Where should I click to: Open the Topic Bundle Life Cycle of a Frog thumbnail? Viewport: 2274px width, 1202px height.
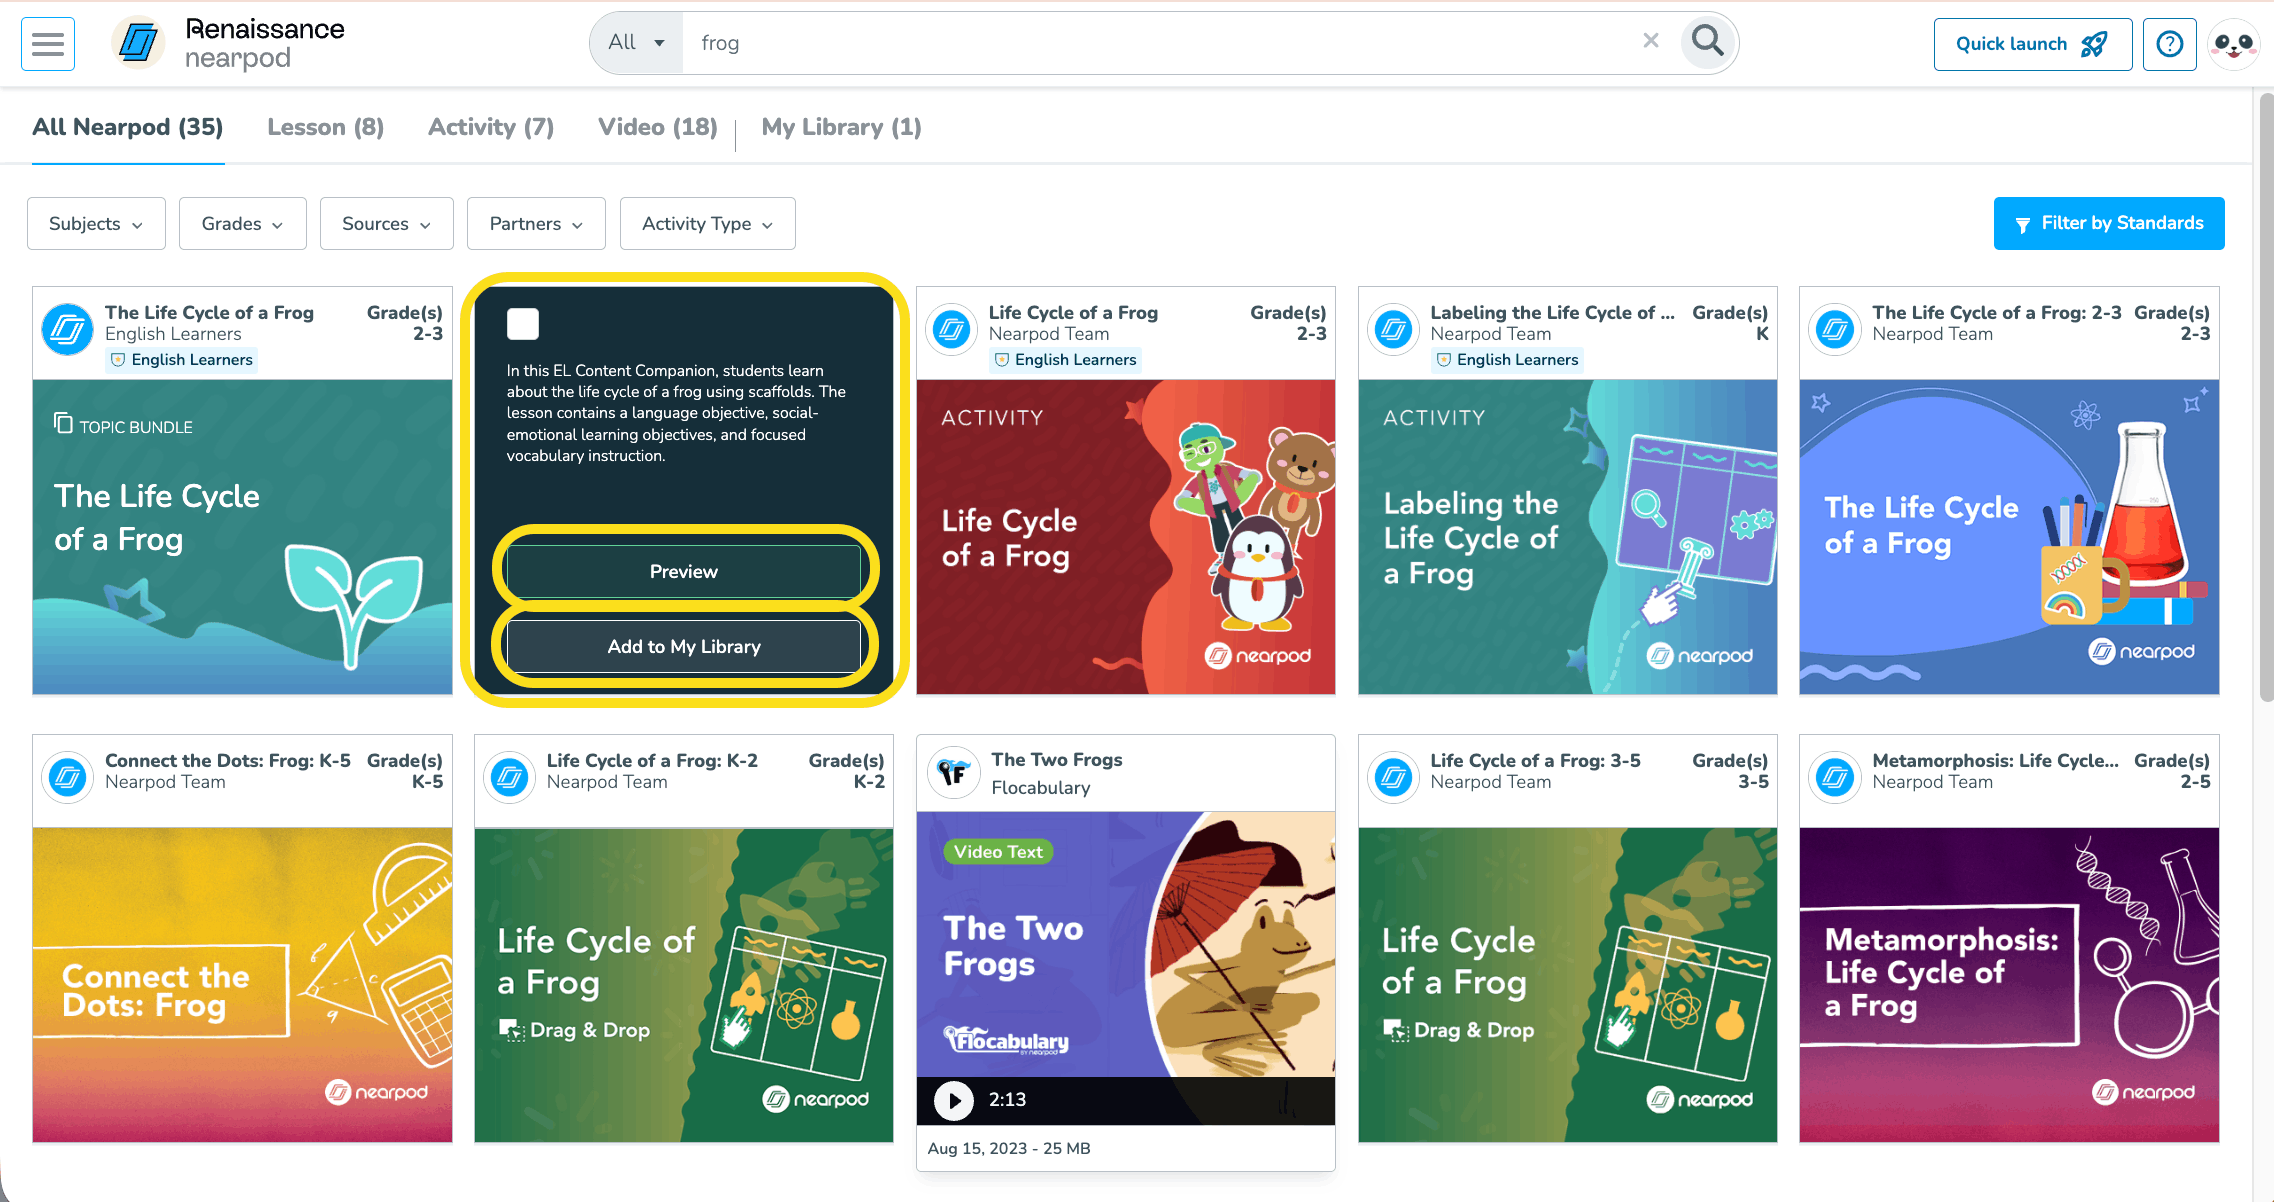(x=242, y=537)
